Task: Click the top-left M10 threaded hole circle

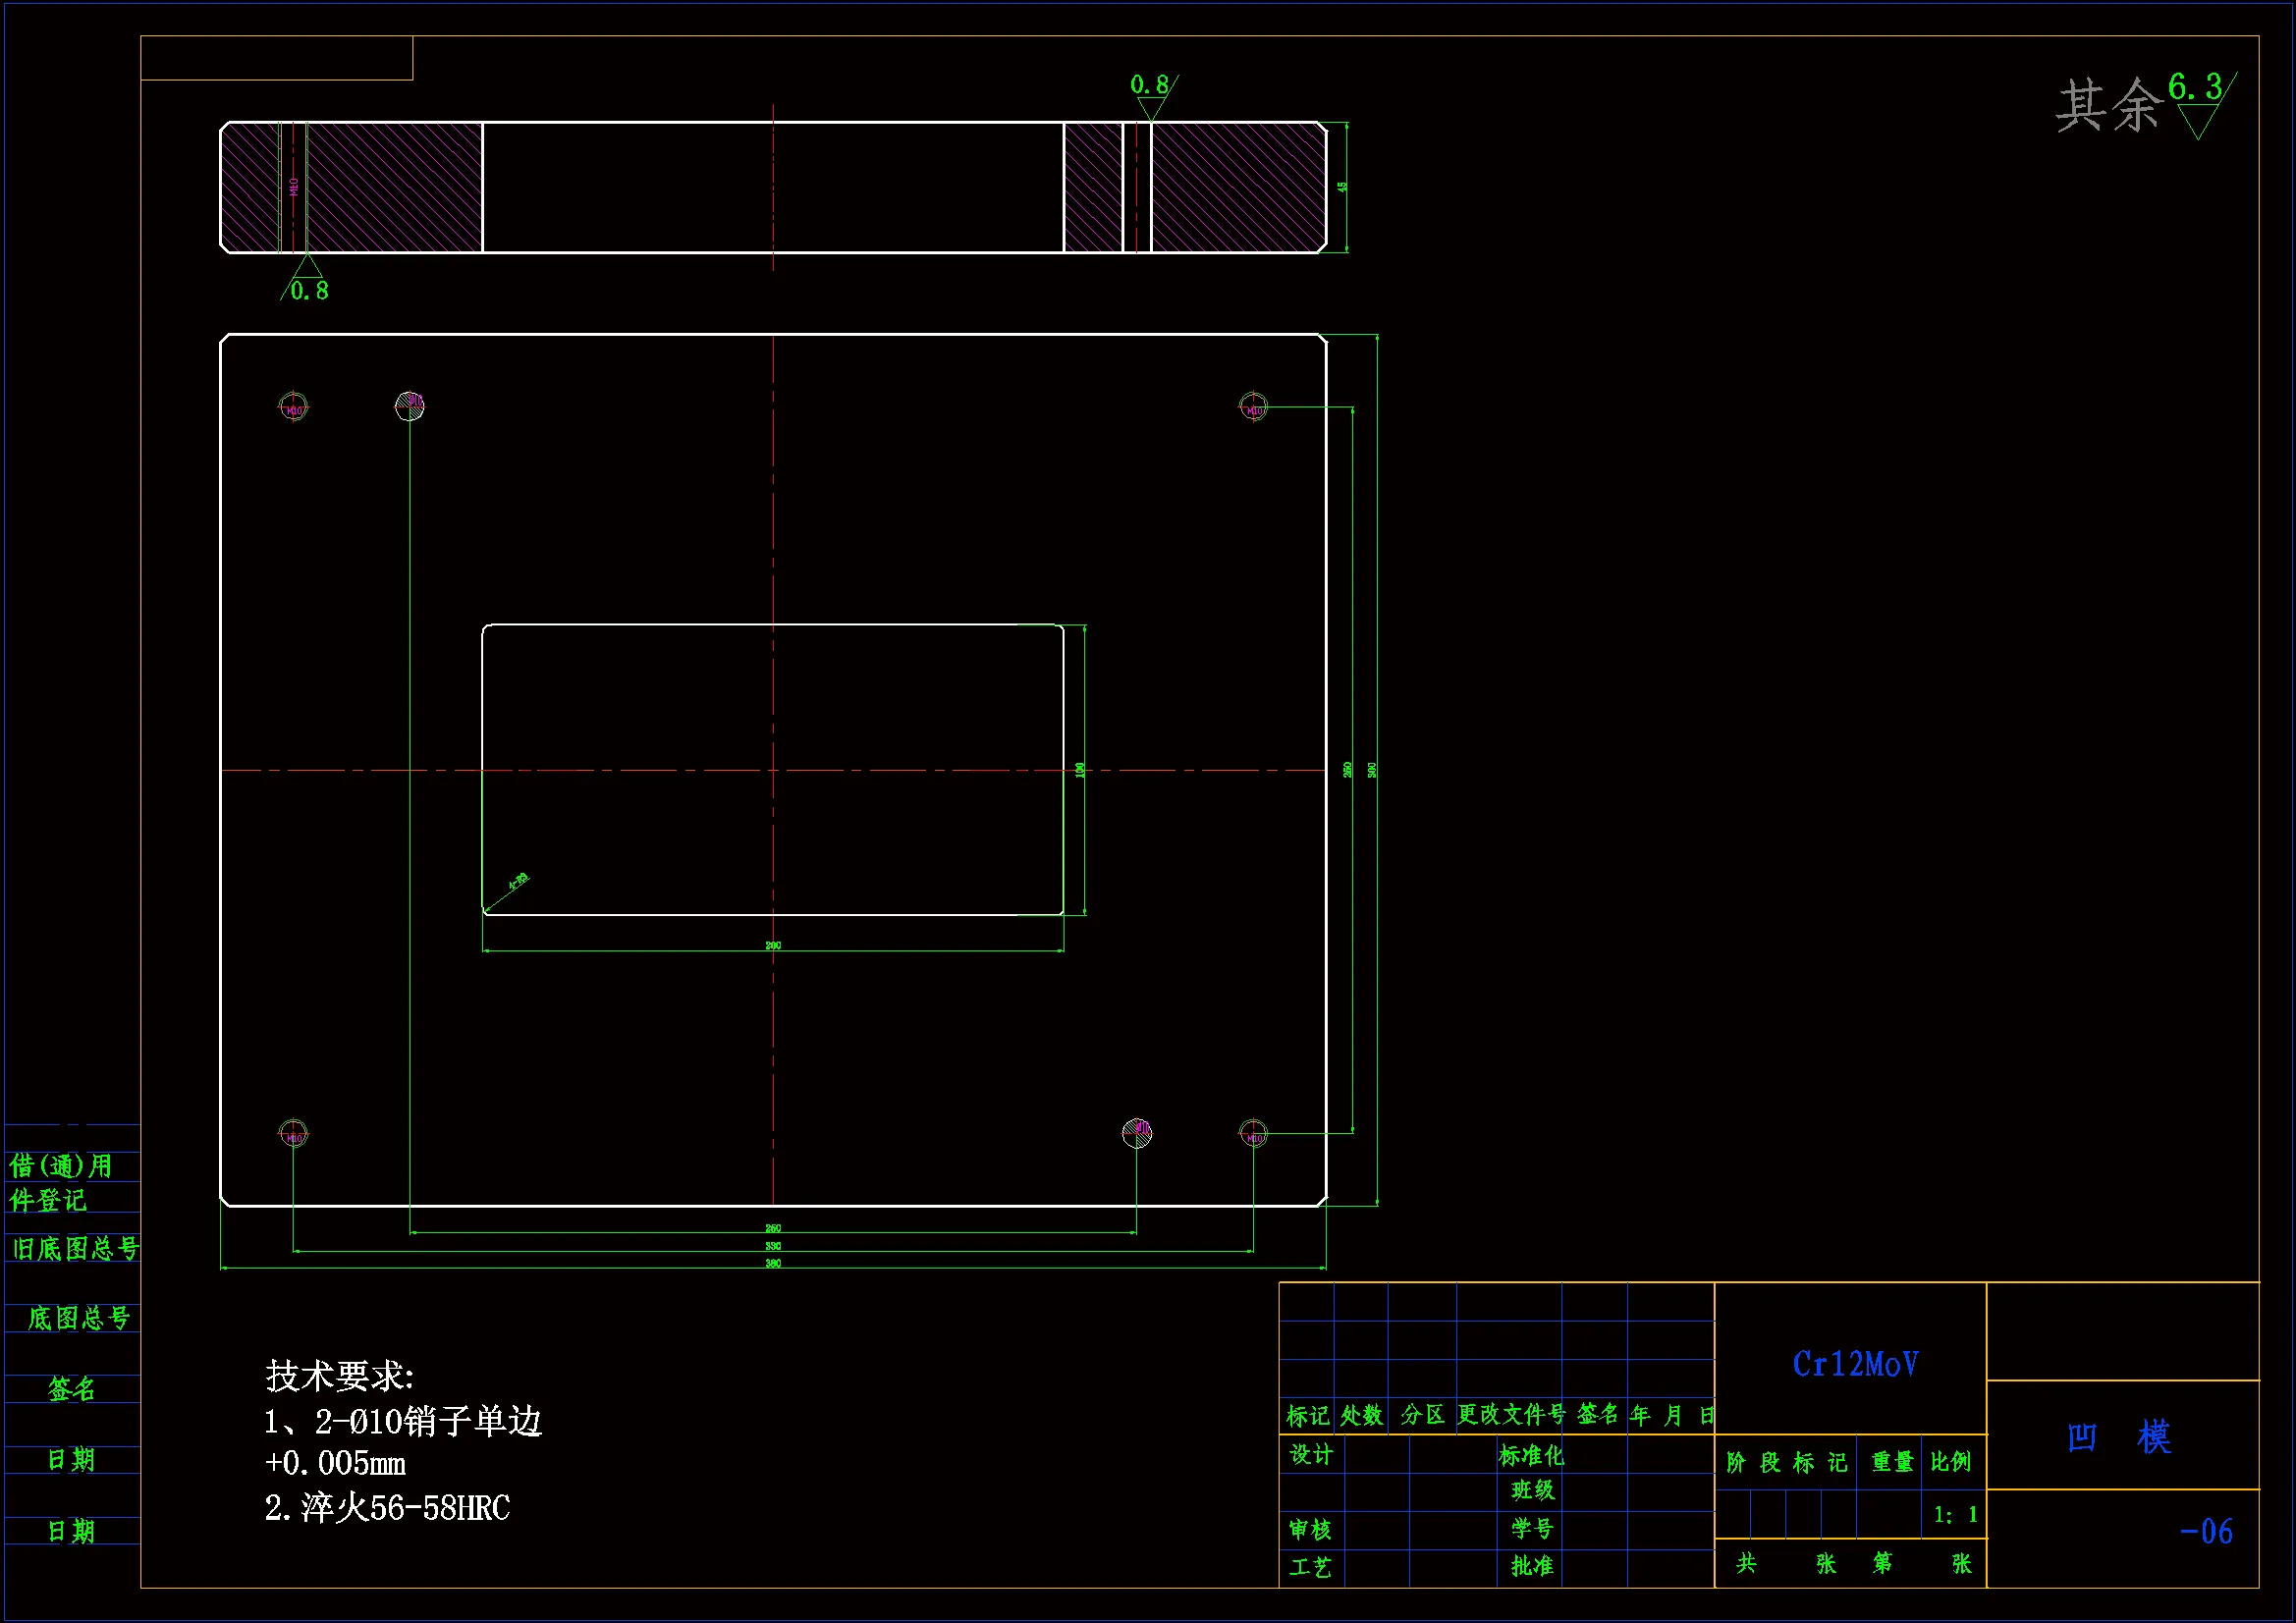Action: 293,408
